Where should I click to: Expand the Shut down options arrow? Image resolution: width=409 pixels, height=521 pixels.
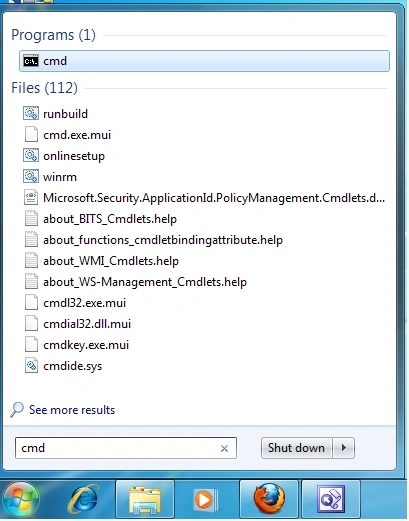[343, 448]
